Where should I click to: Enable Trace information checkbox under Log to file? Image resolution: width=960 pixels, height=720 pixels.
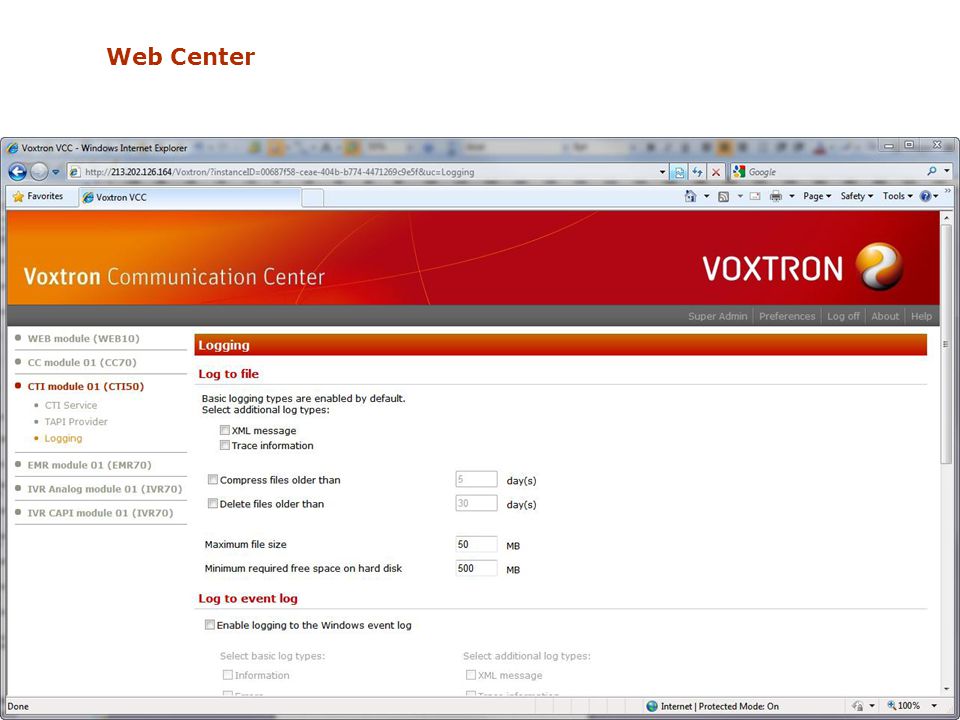coord(225,445)
